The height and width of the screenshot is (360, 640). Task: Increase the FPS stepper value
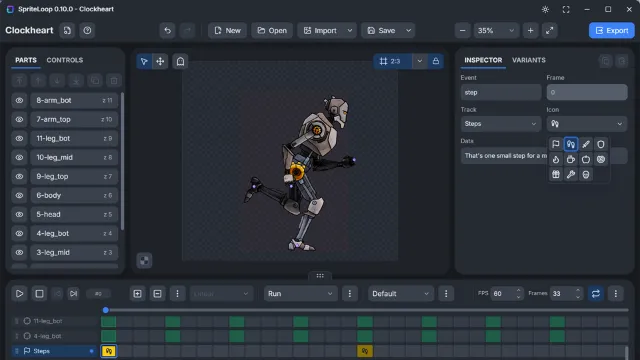click(x=518, y=290)
